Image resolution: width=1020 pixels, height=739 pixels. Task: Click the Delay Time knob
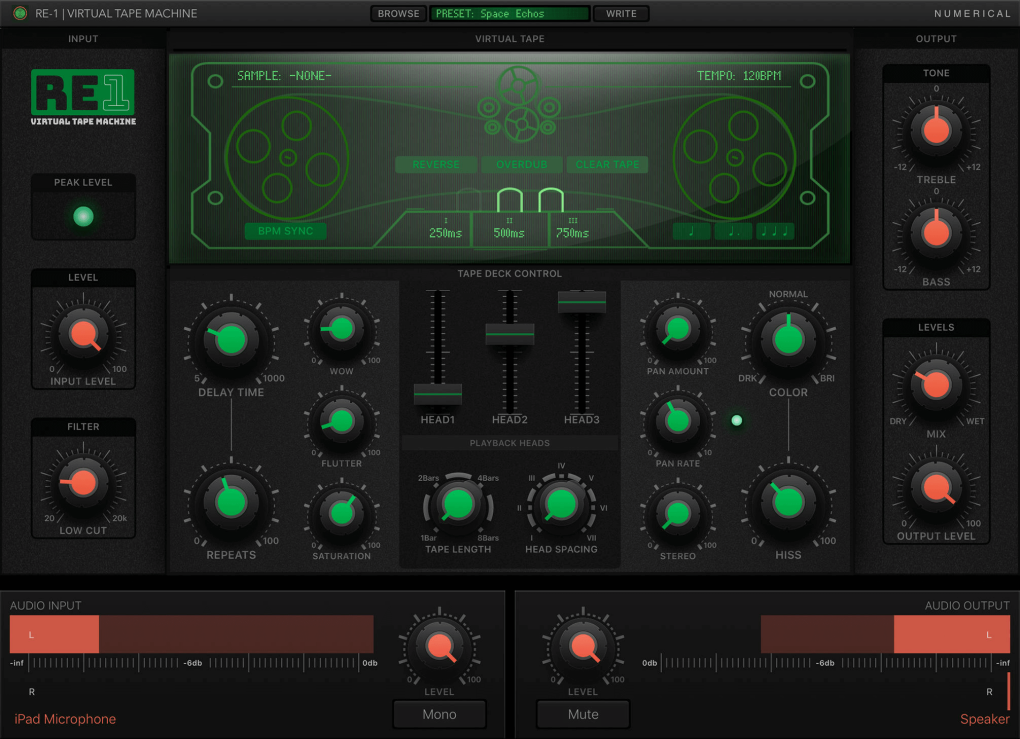(231, 340)
